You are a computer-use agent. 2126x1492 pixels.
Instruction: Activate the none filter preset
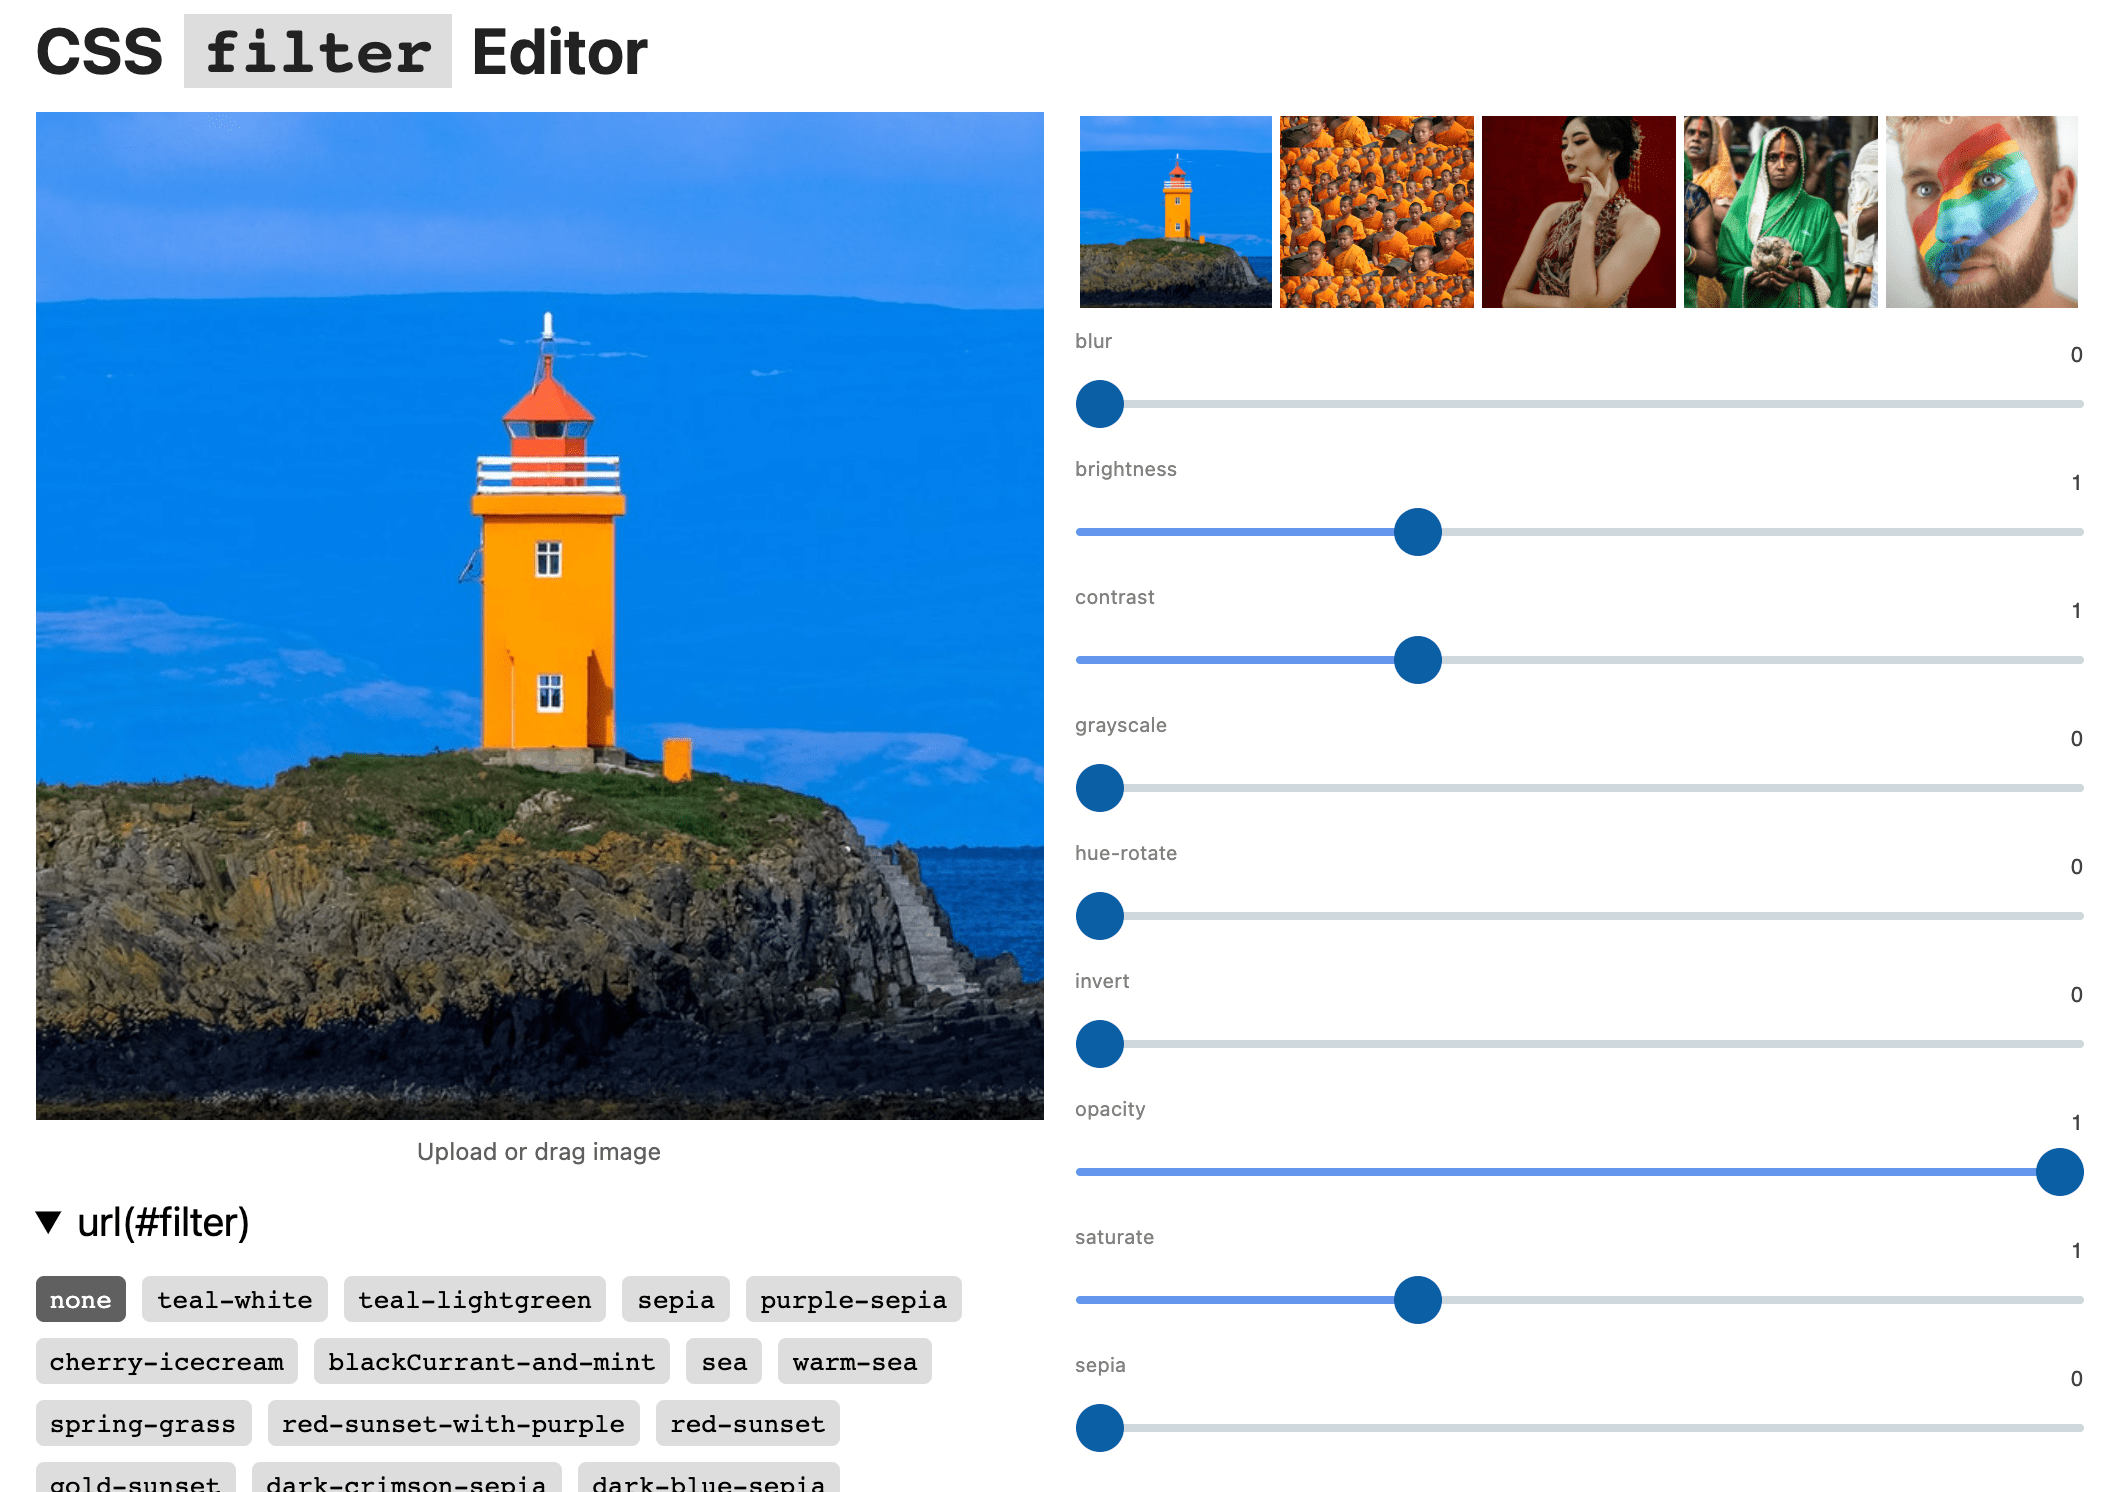pyautogui.click(x=81, y=1300)
